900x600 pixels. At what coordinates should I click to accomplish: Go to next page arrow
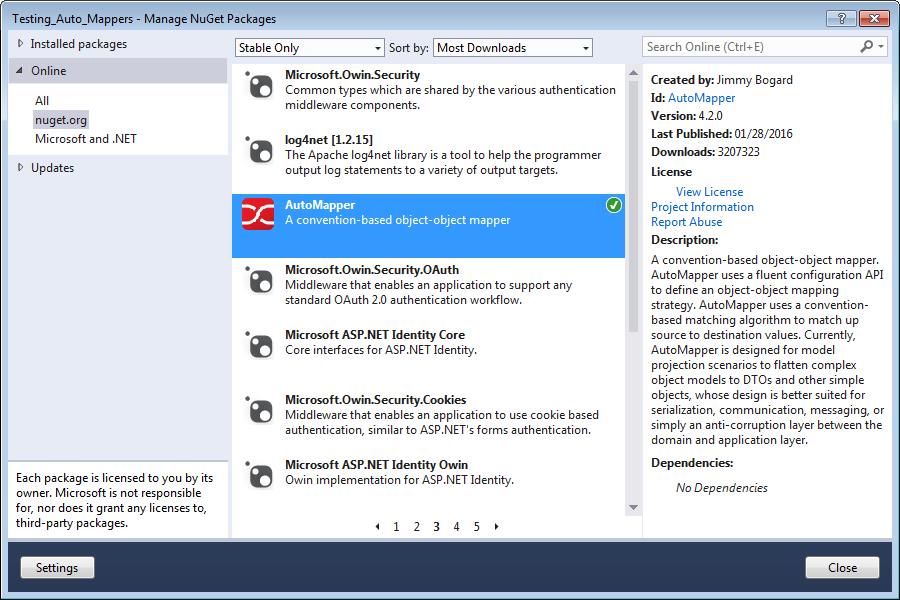(x=496, y=527)
